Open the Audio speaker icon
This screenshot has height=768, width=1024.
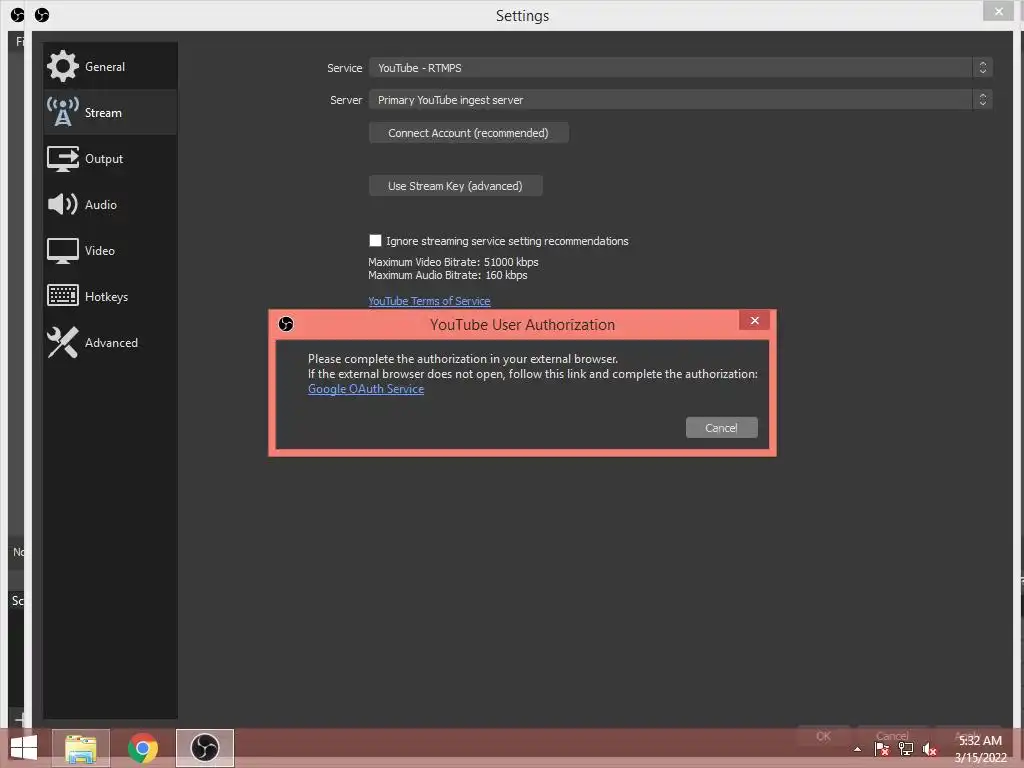point(63,204)
